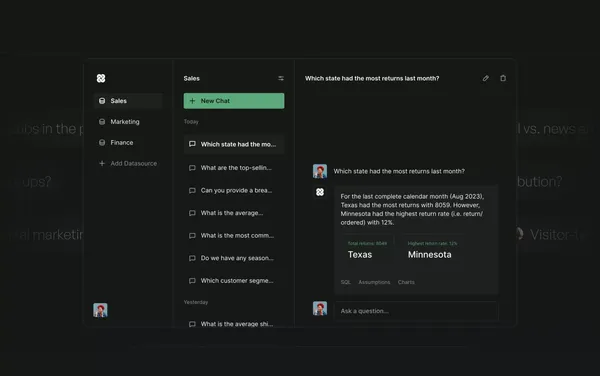The height and width of the screenshot is (376, 600).
Task: Click chat icon beside 'What is the most comm...'
Action: pos(192,236)
